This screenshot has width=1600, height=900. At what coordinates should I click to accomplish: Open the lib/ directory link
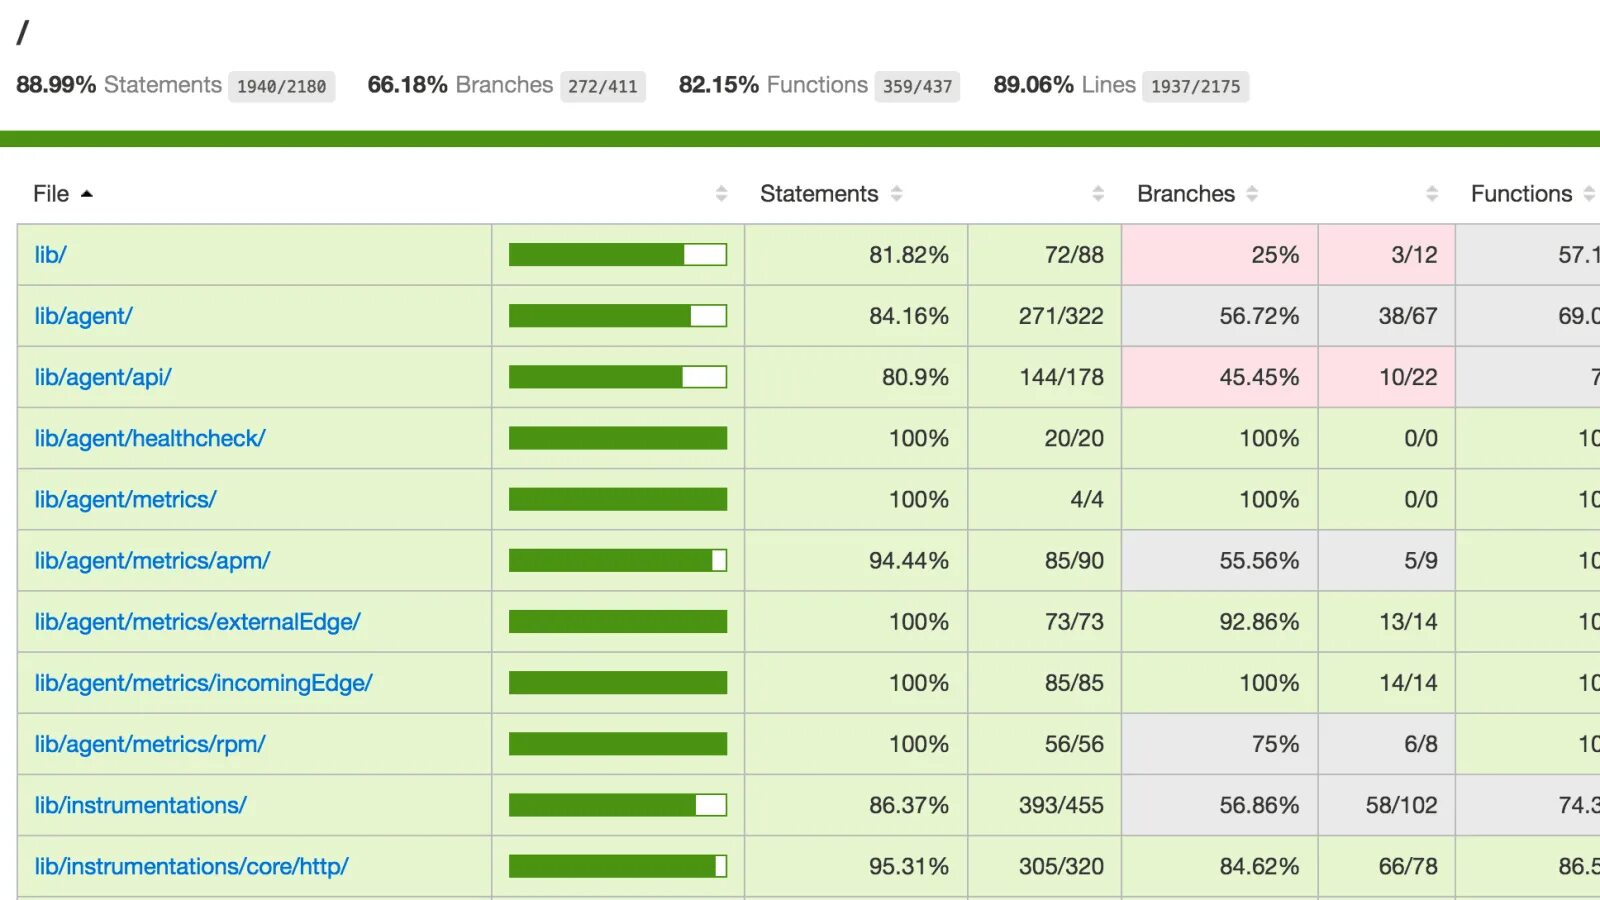point(50,255)
